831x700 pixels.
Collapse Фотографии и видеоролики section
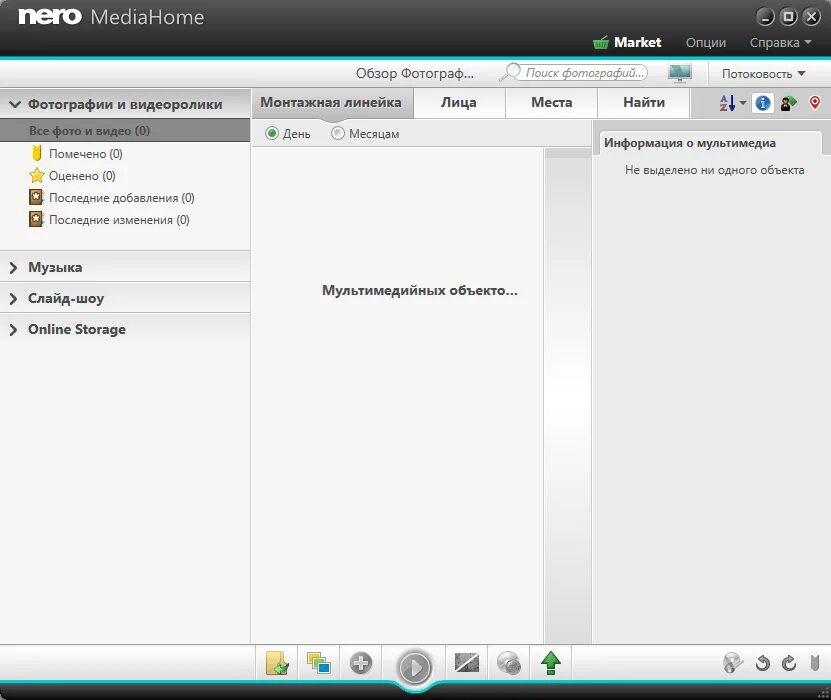tap(14, 104)
